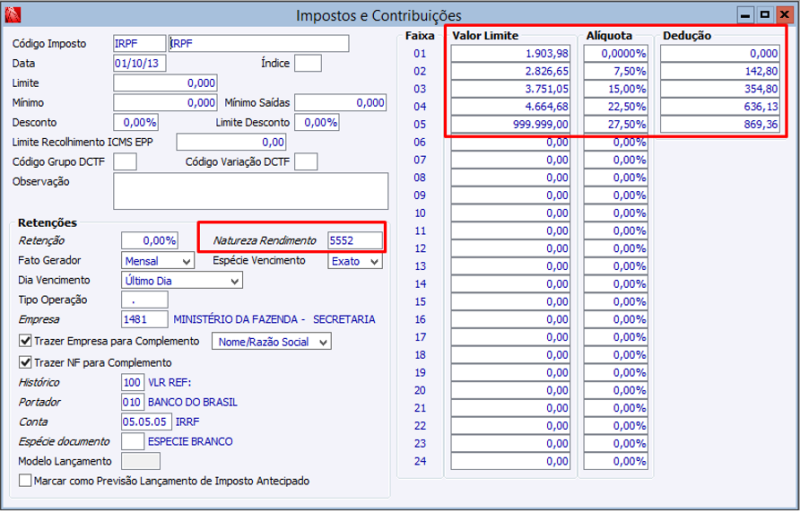This screenshot has height=513, width=800.
Task: Click Dedução 142,80 in faixa 02
Action: [x=720, y=71]
